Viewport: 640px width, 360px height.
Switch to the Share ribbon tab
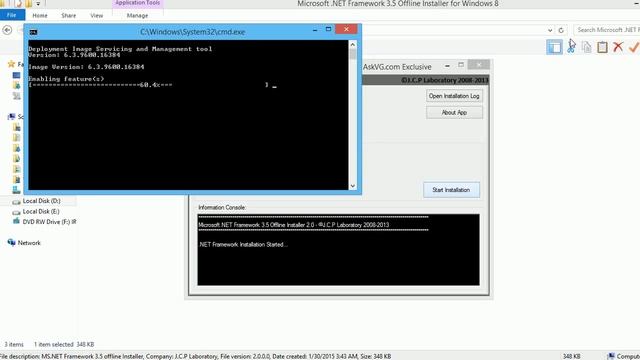pyautogui.click(x=68, y=16)
